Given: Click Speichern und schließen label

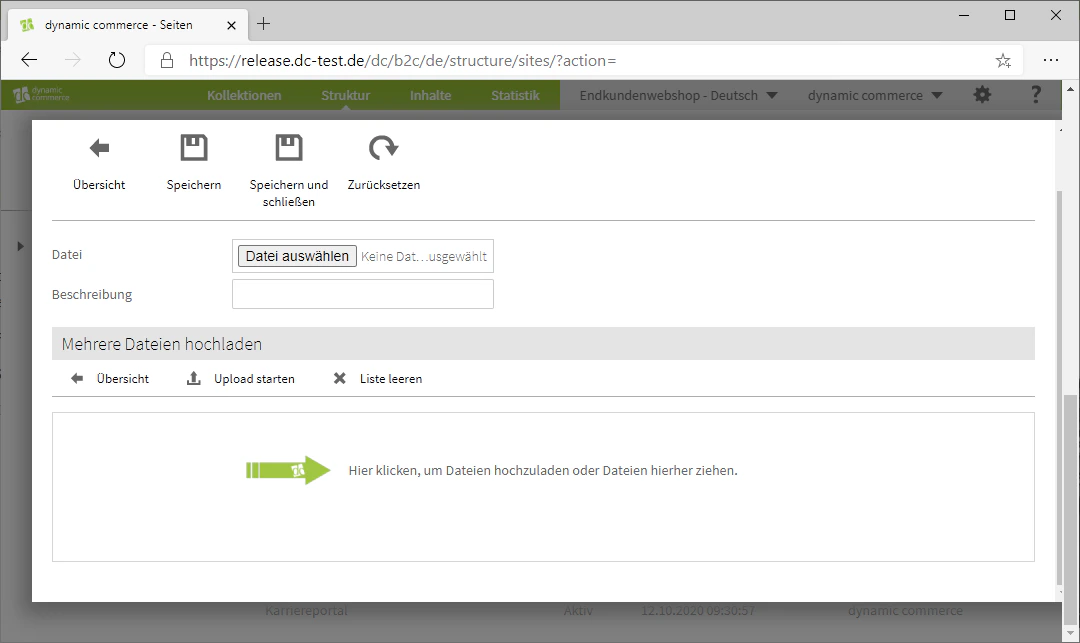Looking at the screenshot, I should 289,193.
